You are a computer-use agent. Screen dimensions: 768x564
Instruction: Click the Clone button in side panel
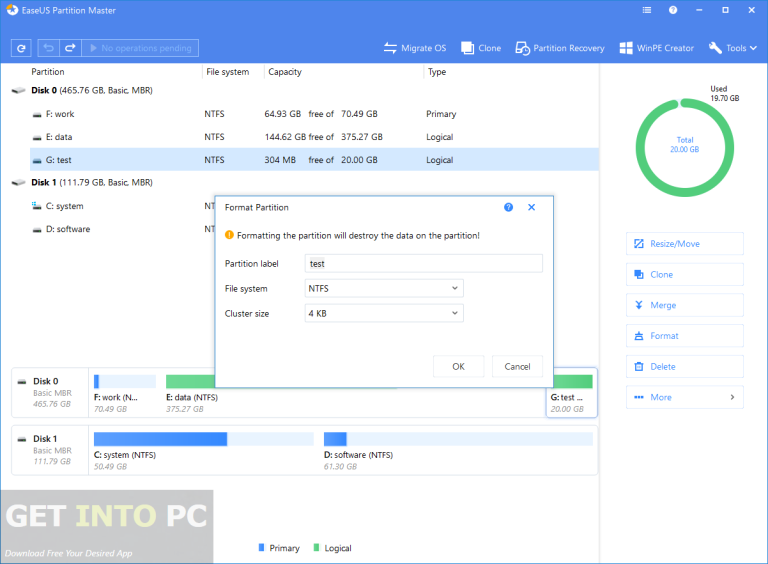(685, 275)
